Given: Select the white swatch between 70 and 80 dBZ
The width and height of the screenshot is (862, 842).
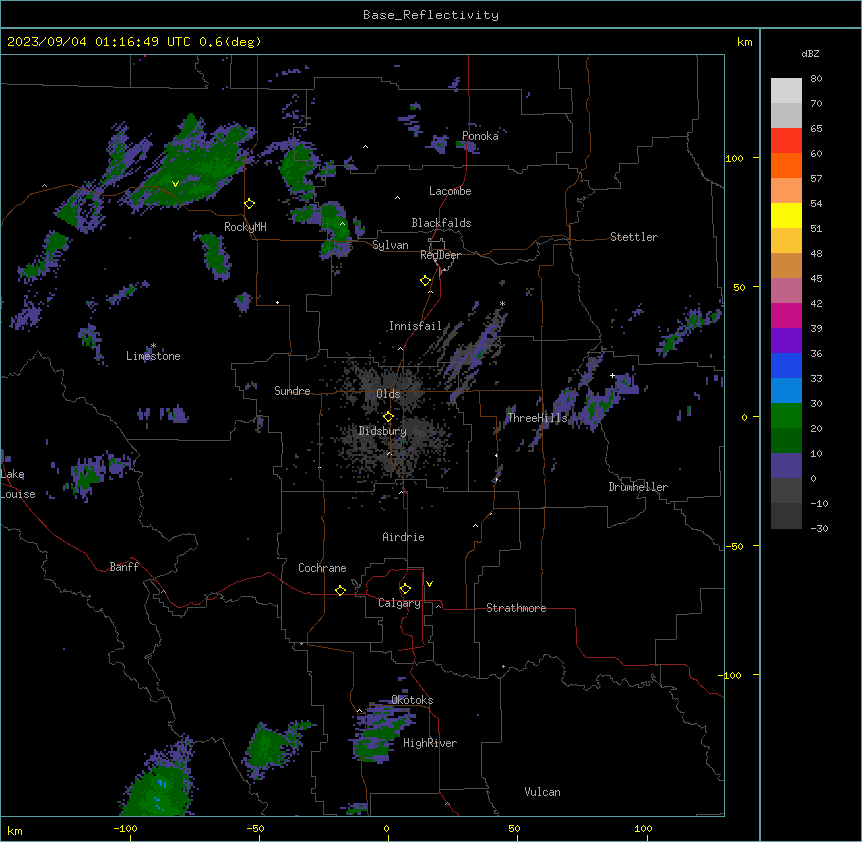Looking at the screenshot, I should [786, 91].
